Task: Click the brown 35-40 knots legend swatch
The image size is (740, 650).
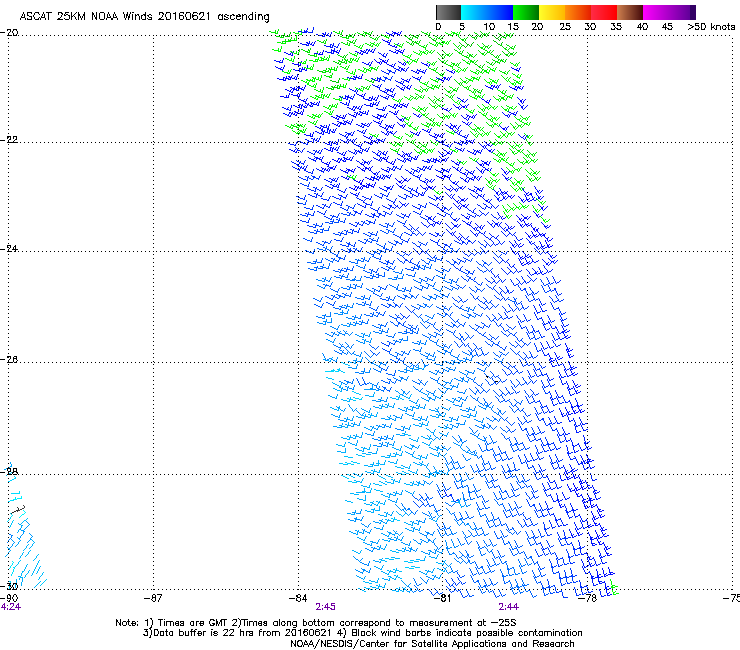Action: [x=630, y=12]
